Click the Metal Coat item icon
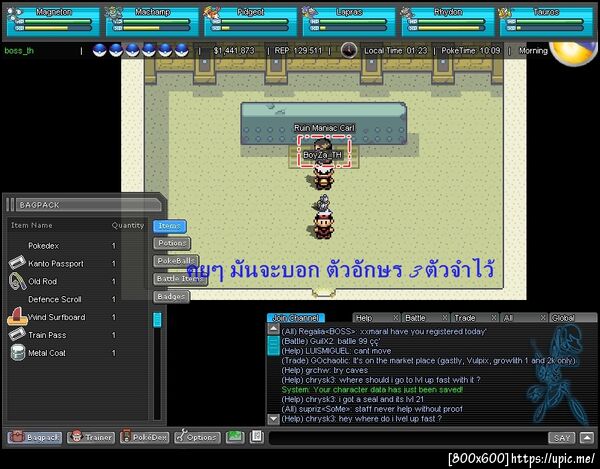The width and height of the screenshot is (600, 469). (18, 353)
